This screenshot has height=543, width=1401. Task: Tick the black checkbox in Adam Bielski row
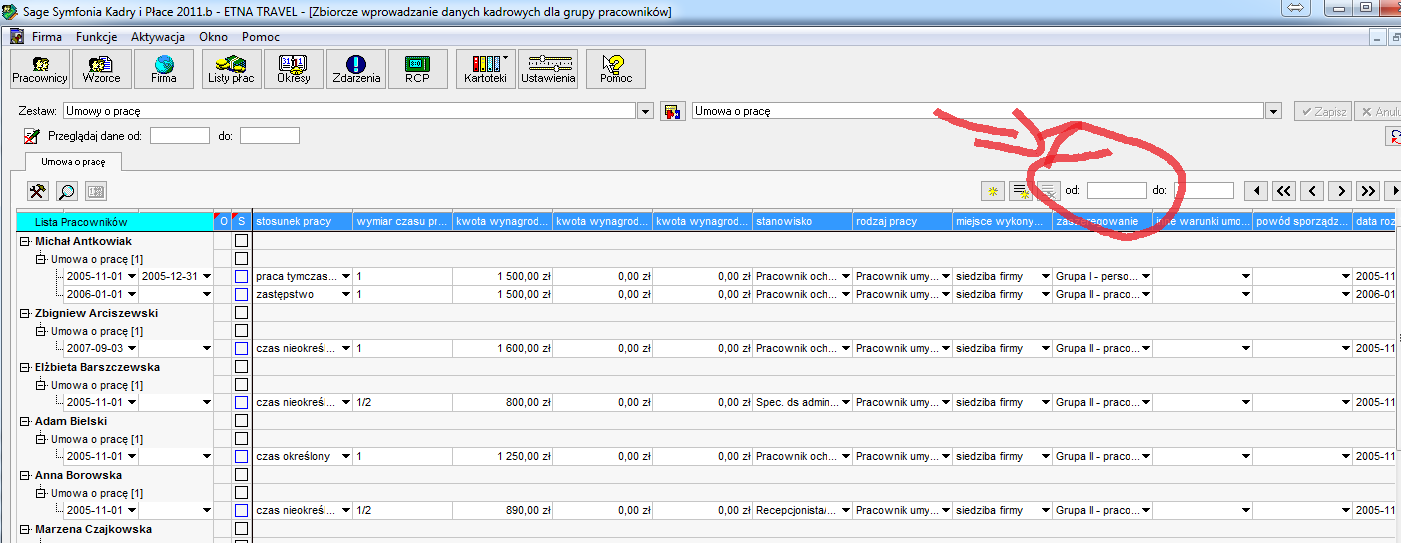241,421
